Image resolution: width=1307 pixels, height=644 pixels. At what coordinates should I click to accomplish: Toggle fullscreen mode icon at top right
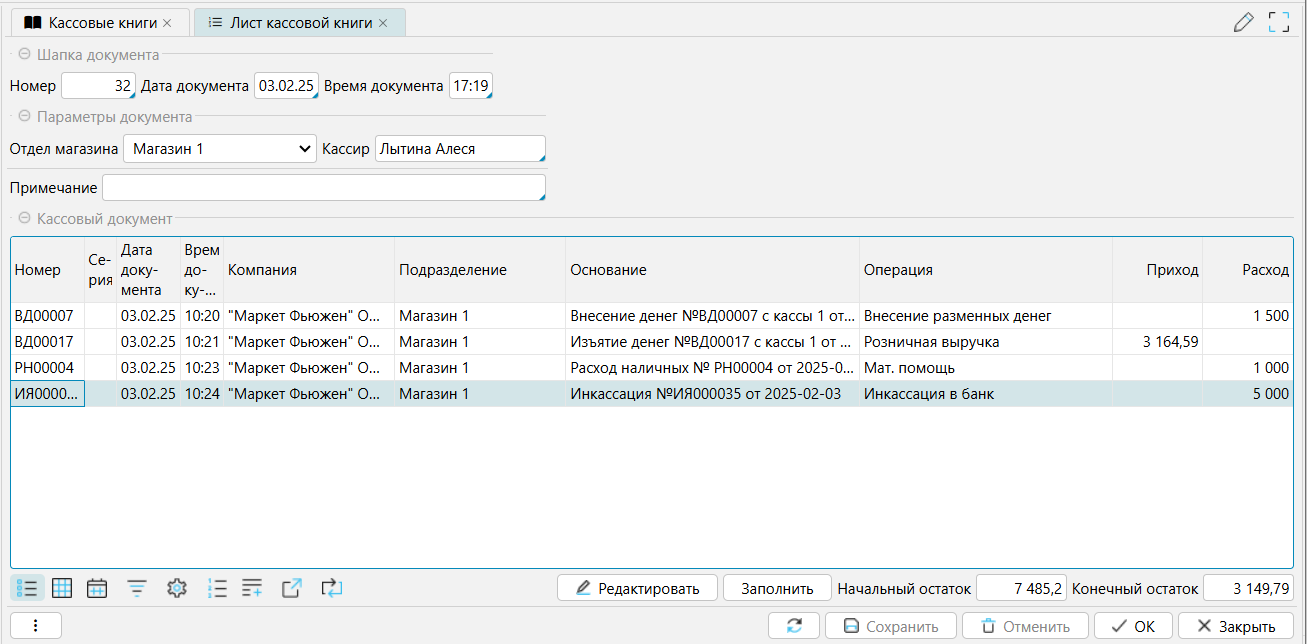click(x=1278, y=22)
